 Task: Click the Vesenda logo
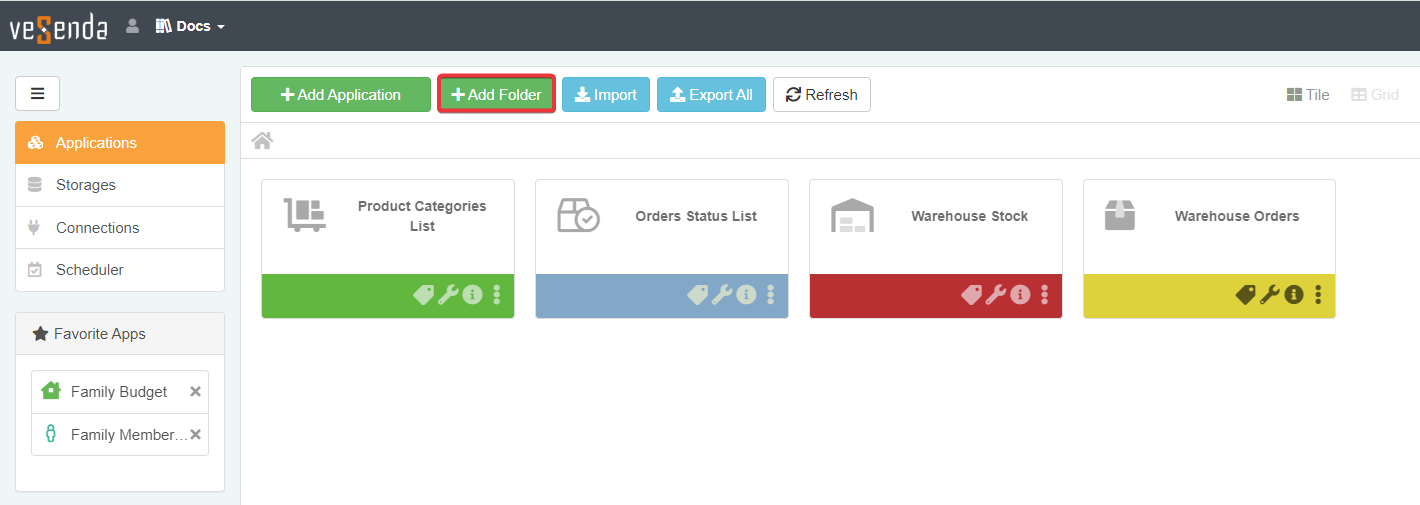click(58, 27)
